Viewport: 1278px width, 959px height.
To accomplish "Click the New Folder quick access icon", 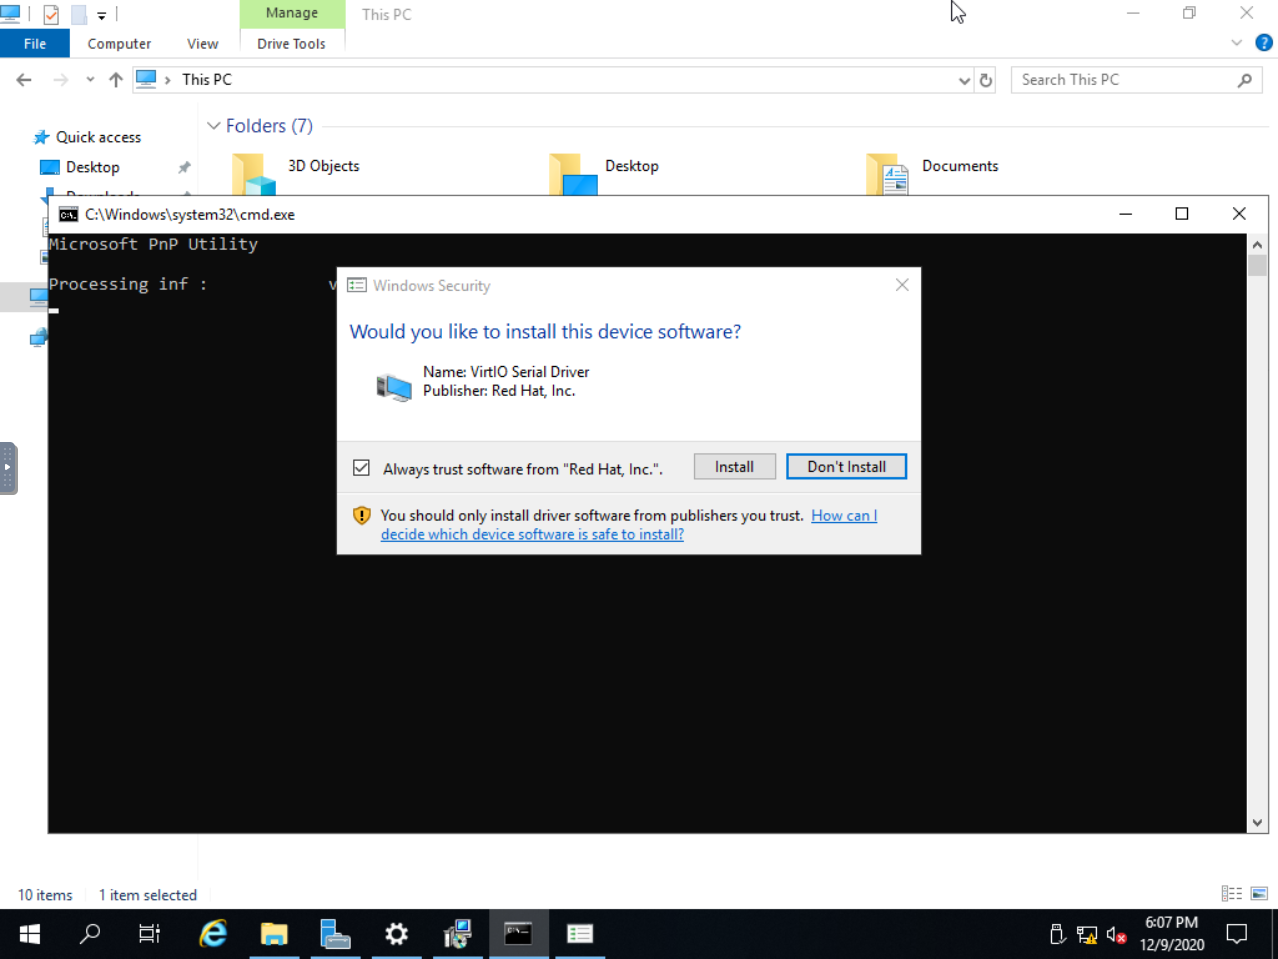I will click(78, 14).
